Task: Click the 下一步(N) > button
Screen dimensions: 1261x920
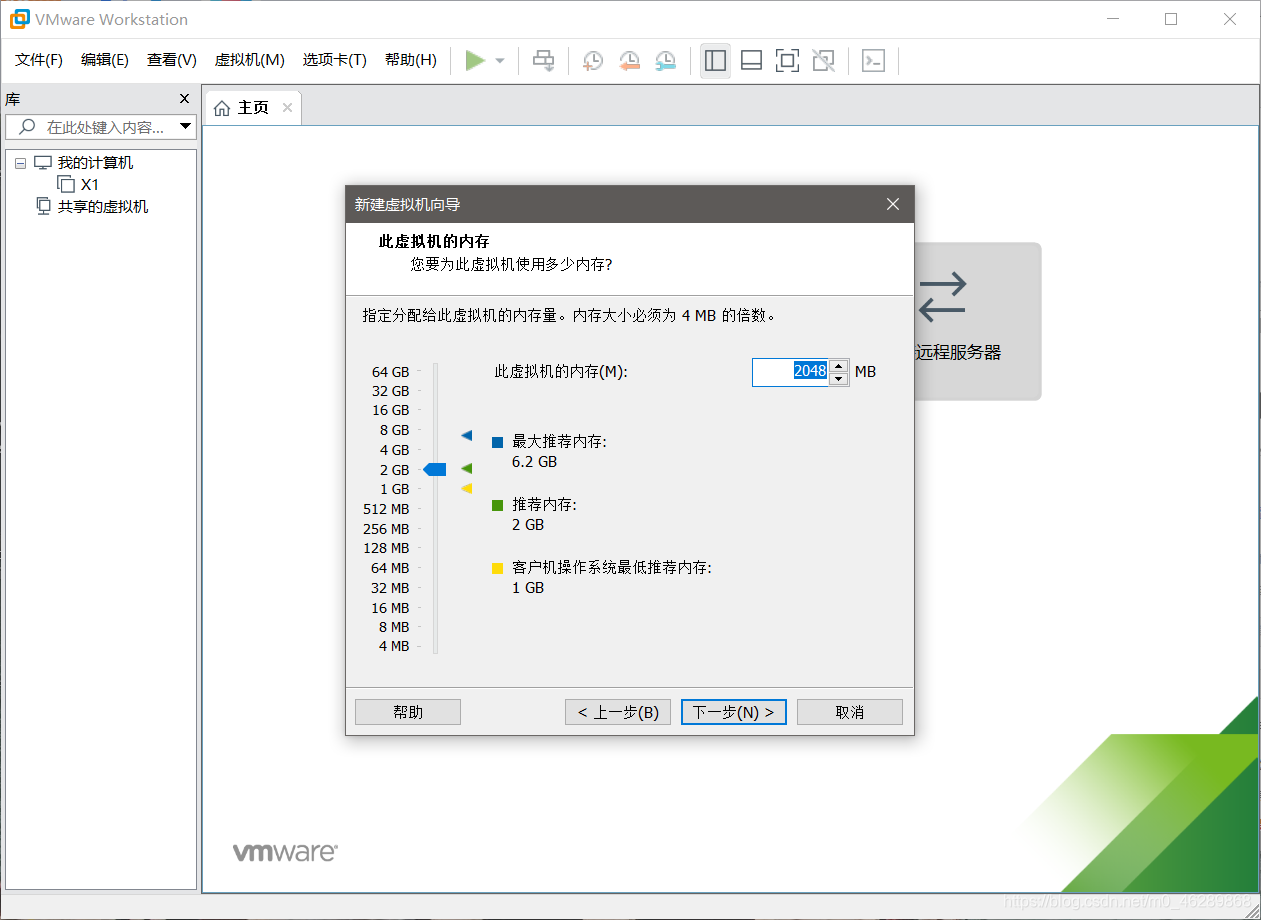Action: 734,712
